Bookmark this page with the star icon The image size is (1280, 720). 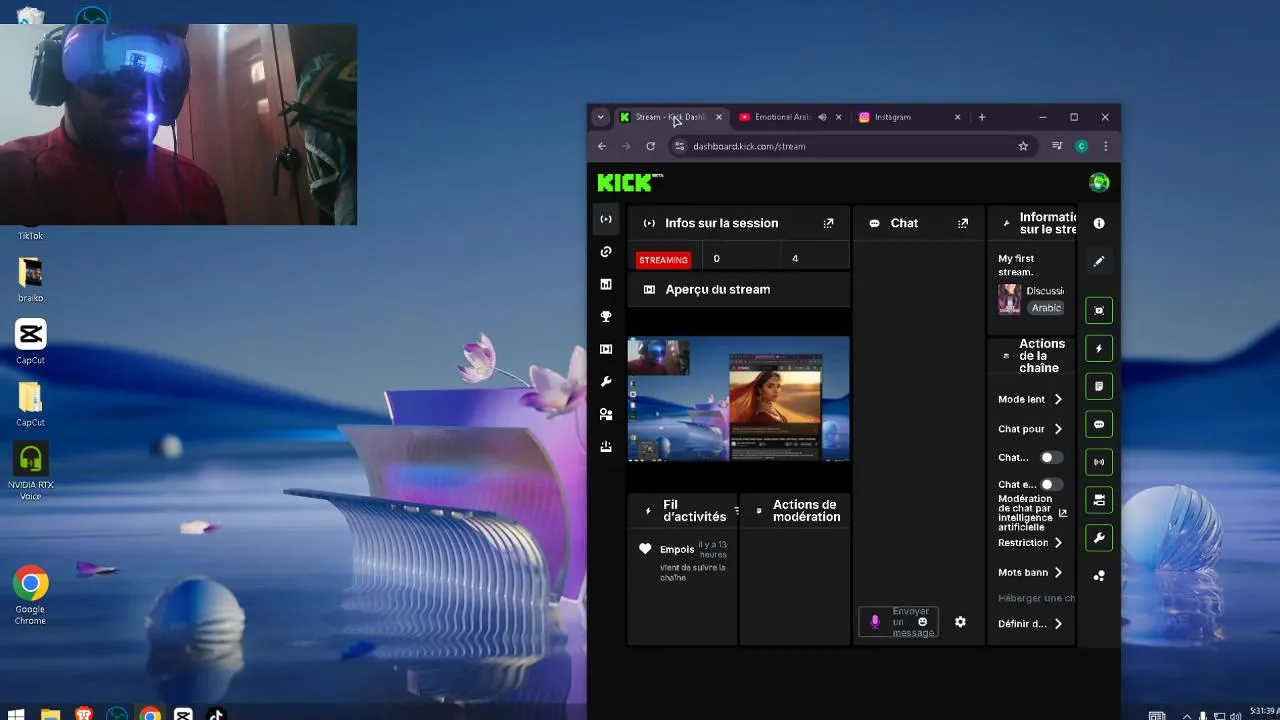click(x=1023, y=146)
